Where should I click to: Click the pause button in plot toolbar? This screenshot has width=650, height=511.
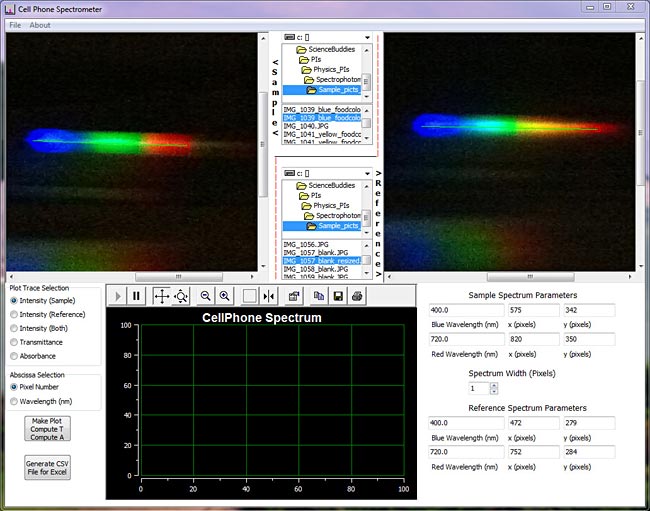point(137,296)
